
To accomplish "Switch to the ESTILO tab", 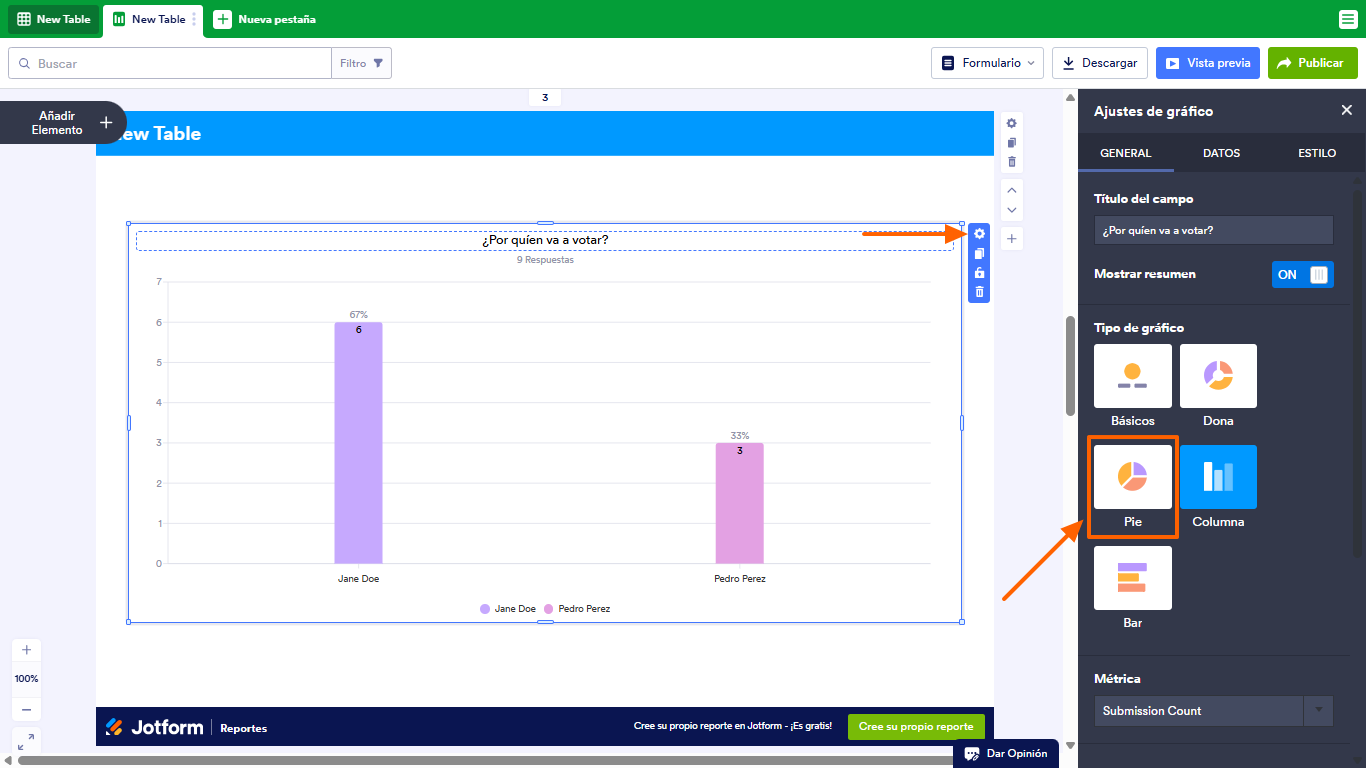I will [x=1316, y=153].
